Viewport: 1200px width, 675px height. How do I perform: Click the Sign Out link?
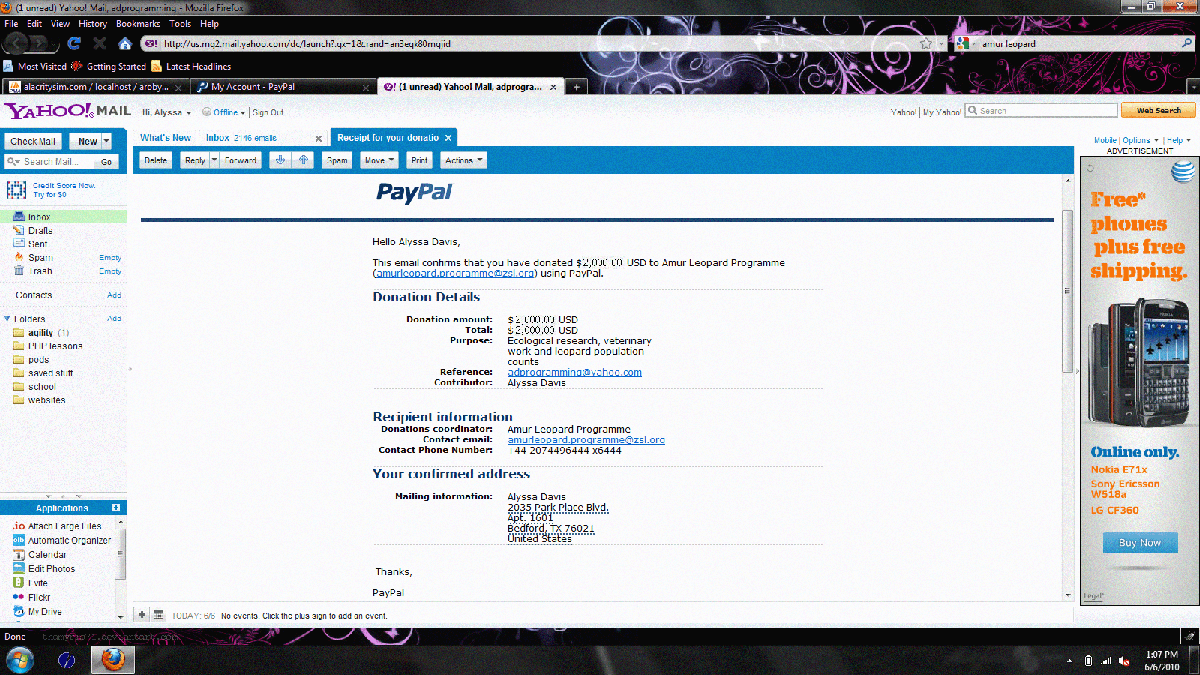tap(267, 112)
